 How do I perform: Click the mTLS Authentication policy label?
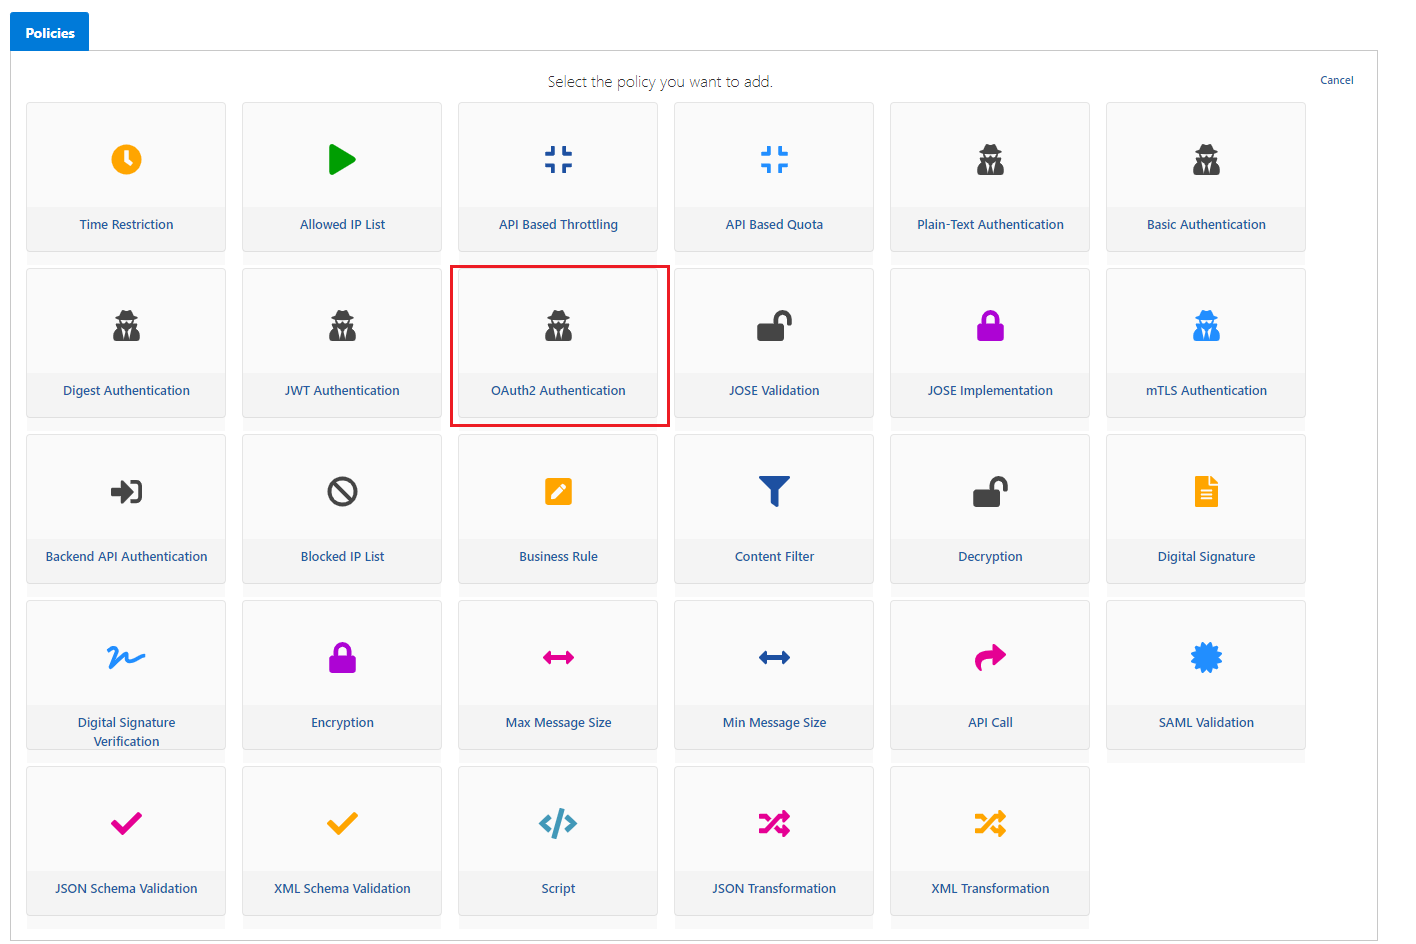[1206, 391]
